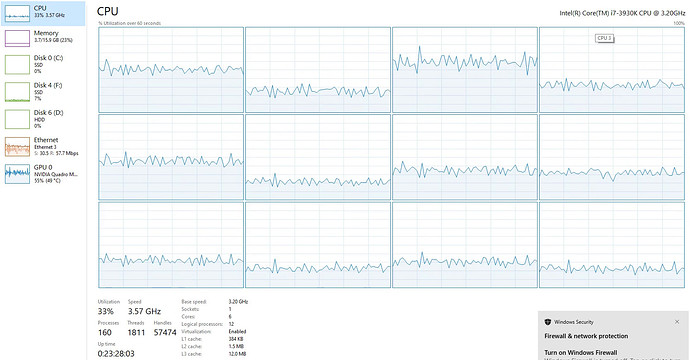Click '% Utilization over 60 seconds' label
This screenshot has height=360, width=690.
tap(129, 23)
